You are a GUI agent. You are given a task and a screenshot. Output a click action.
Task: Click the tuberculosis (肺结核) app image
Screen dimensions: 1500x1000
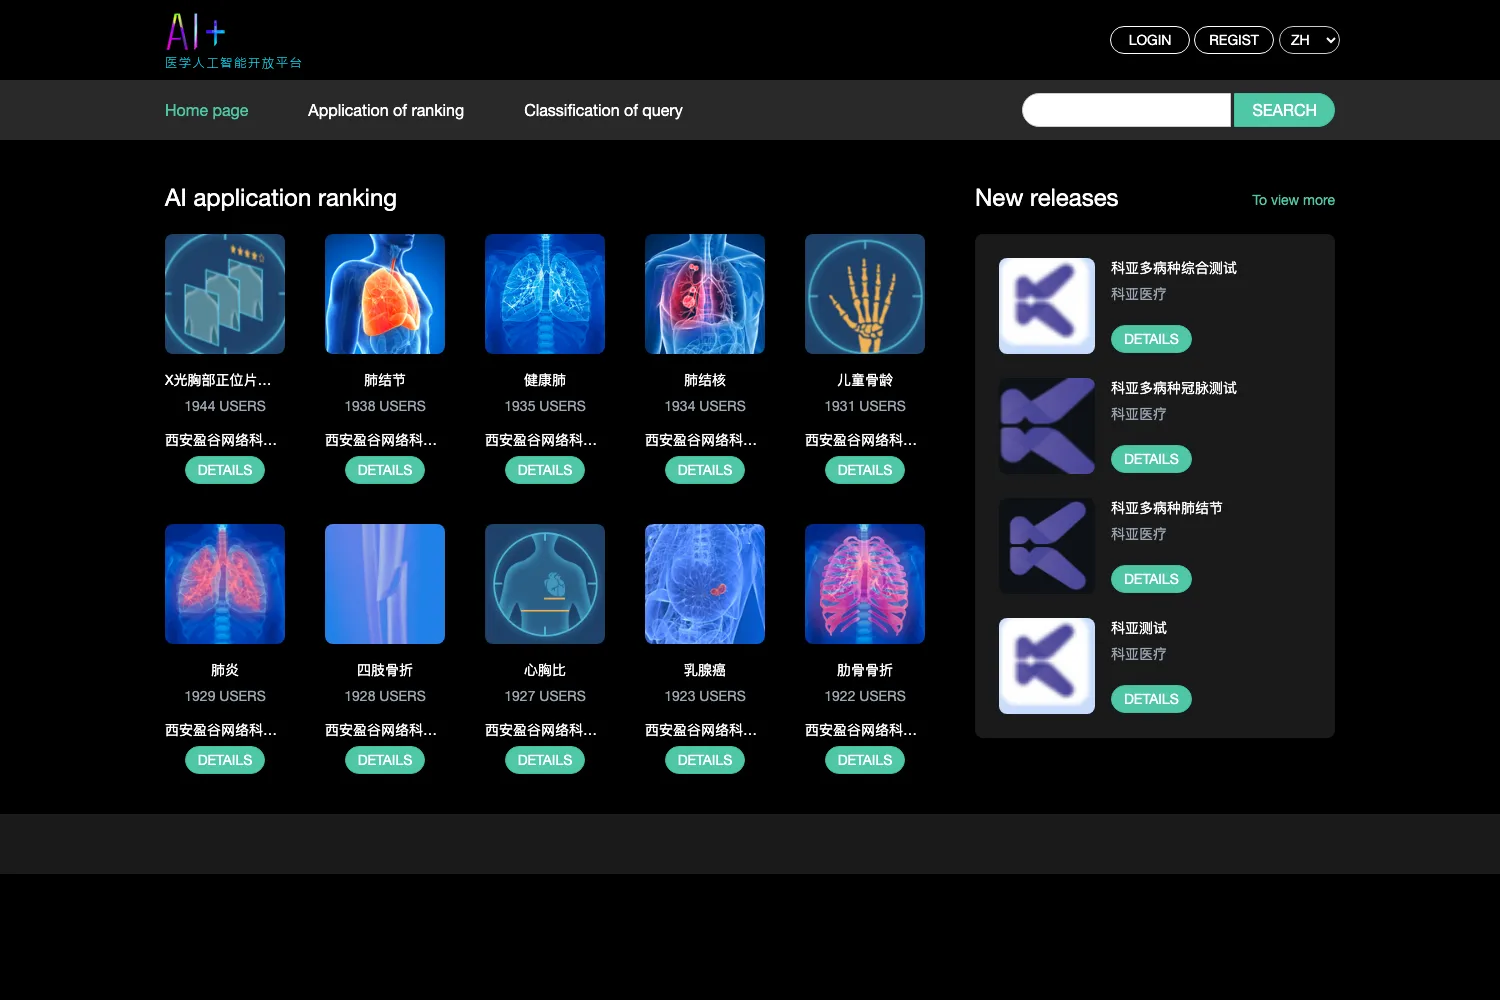tap(705, 294)
